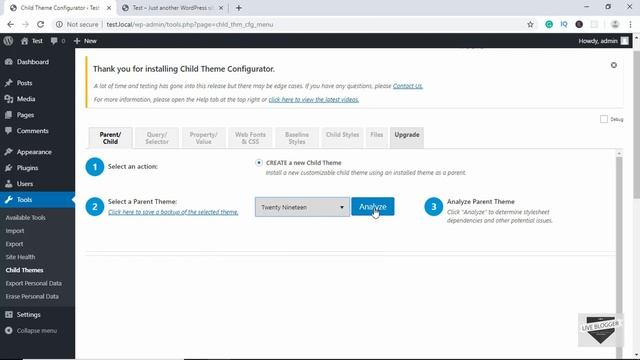Select CREATE a new Child Theme radio
The height and width of the screenshot is (360, 640).
259,162
